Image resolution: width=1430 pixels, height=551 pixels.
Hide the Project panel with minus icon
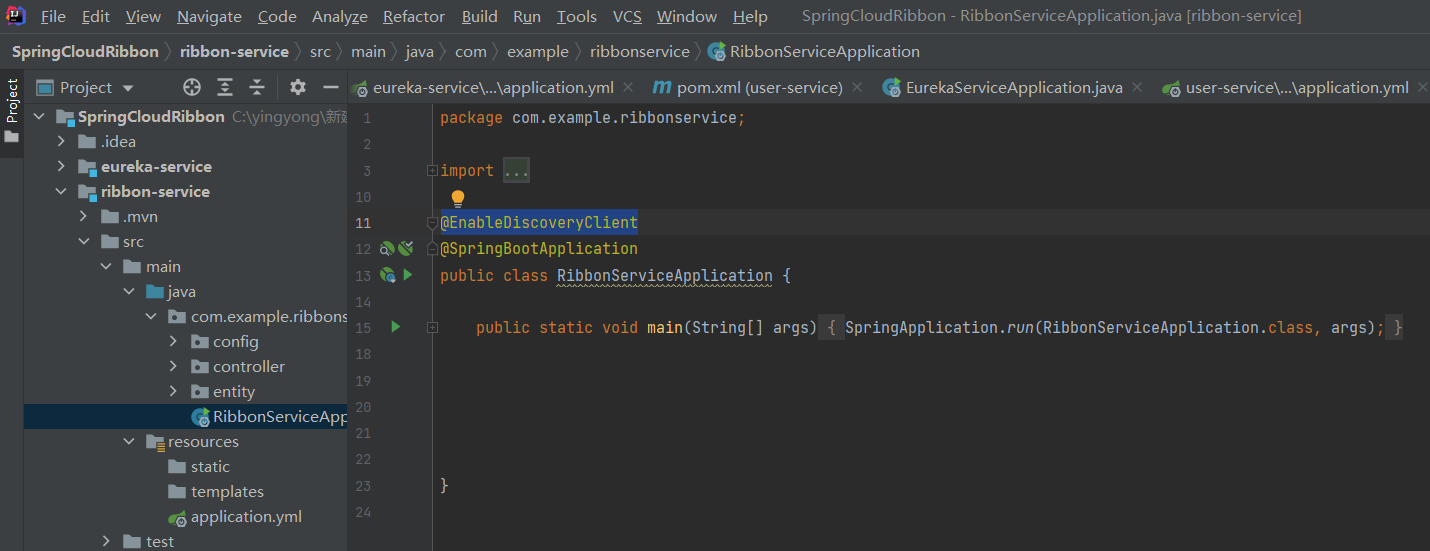[330, 88]
